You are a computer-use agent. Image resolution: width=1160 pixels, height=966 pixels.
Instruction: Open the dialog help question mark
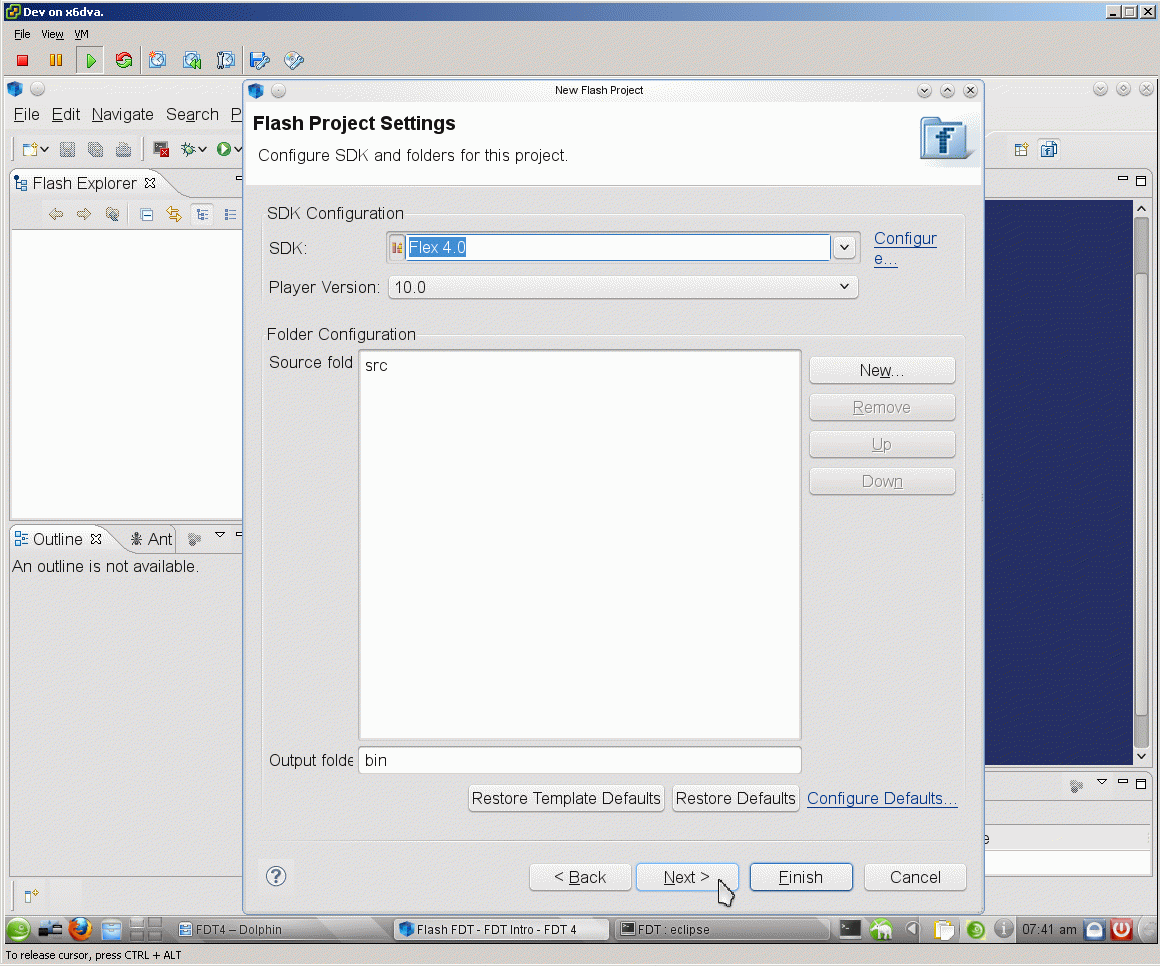276,877
